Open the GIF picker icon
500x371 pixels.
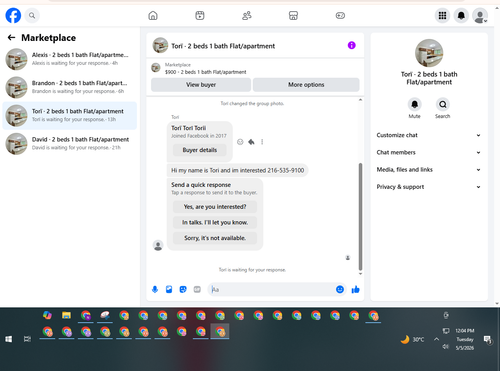coord(197,289)
